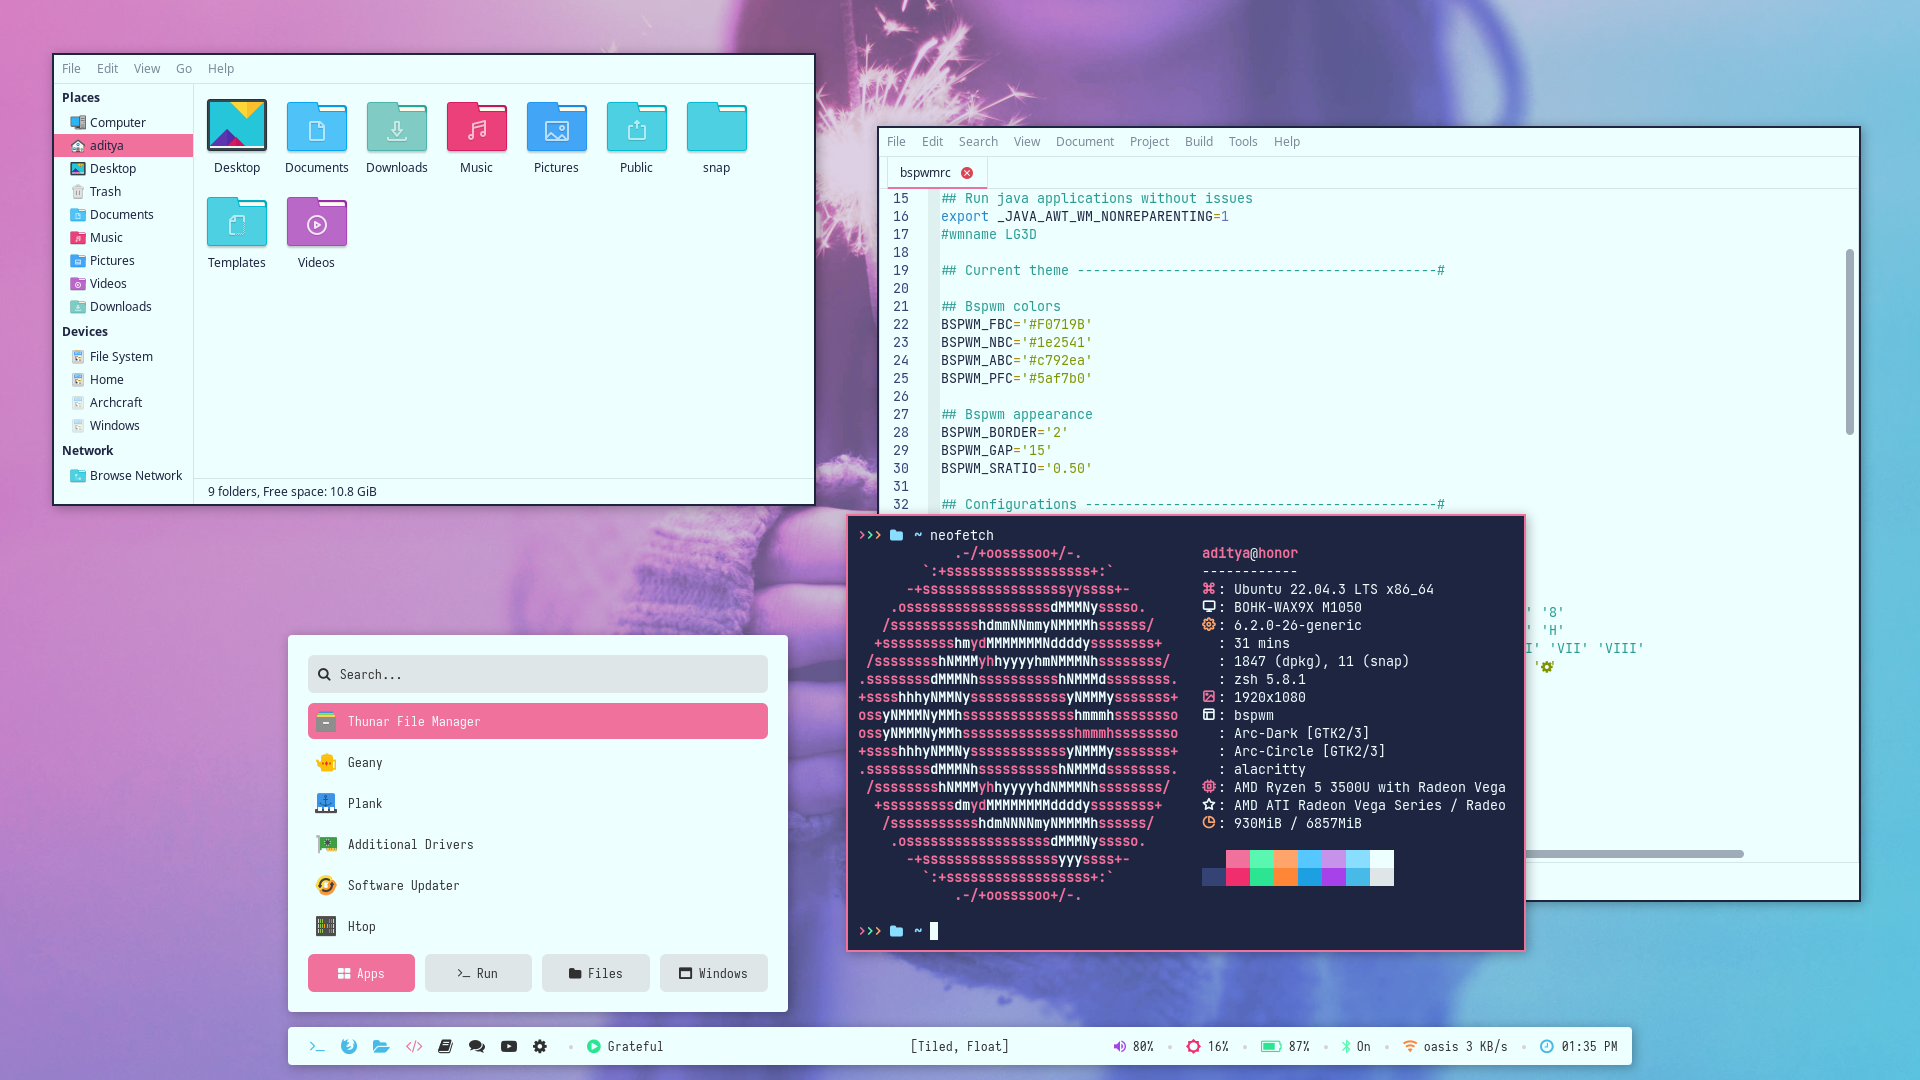Viewport: 1920px width, 1080px height.
Task: Click the Run button in launcher
Action: (x=478, y=973)
